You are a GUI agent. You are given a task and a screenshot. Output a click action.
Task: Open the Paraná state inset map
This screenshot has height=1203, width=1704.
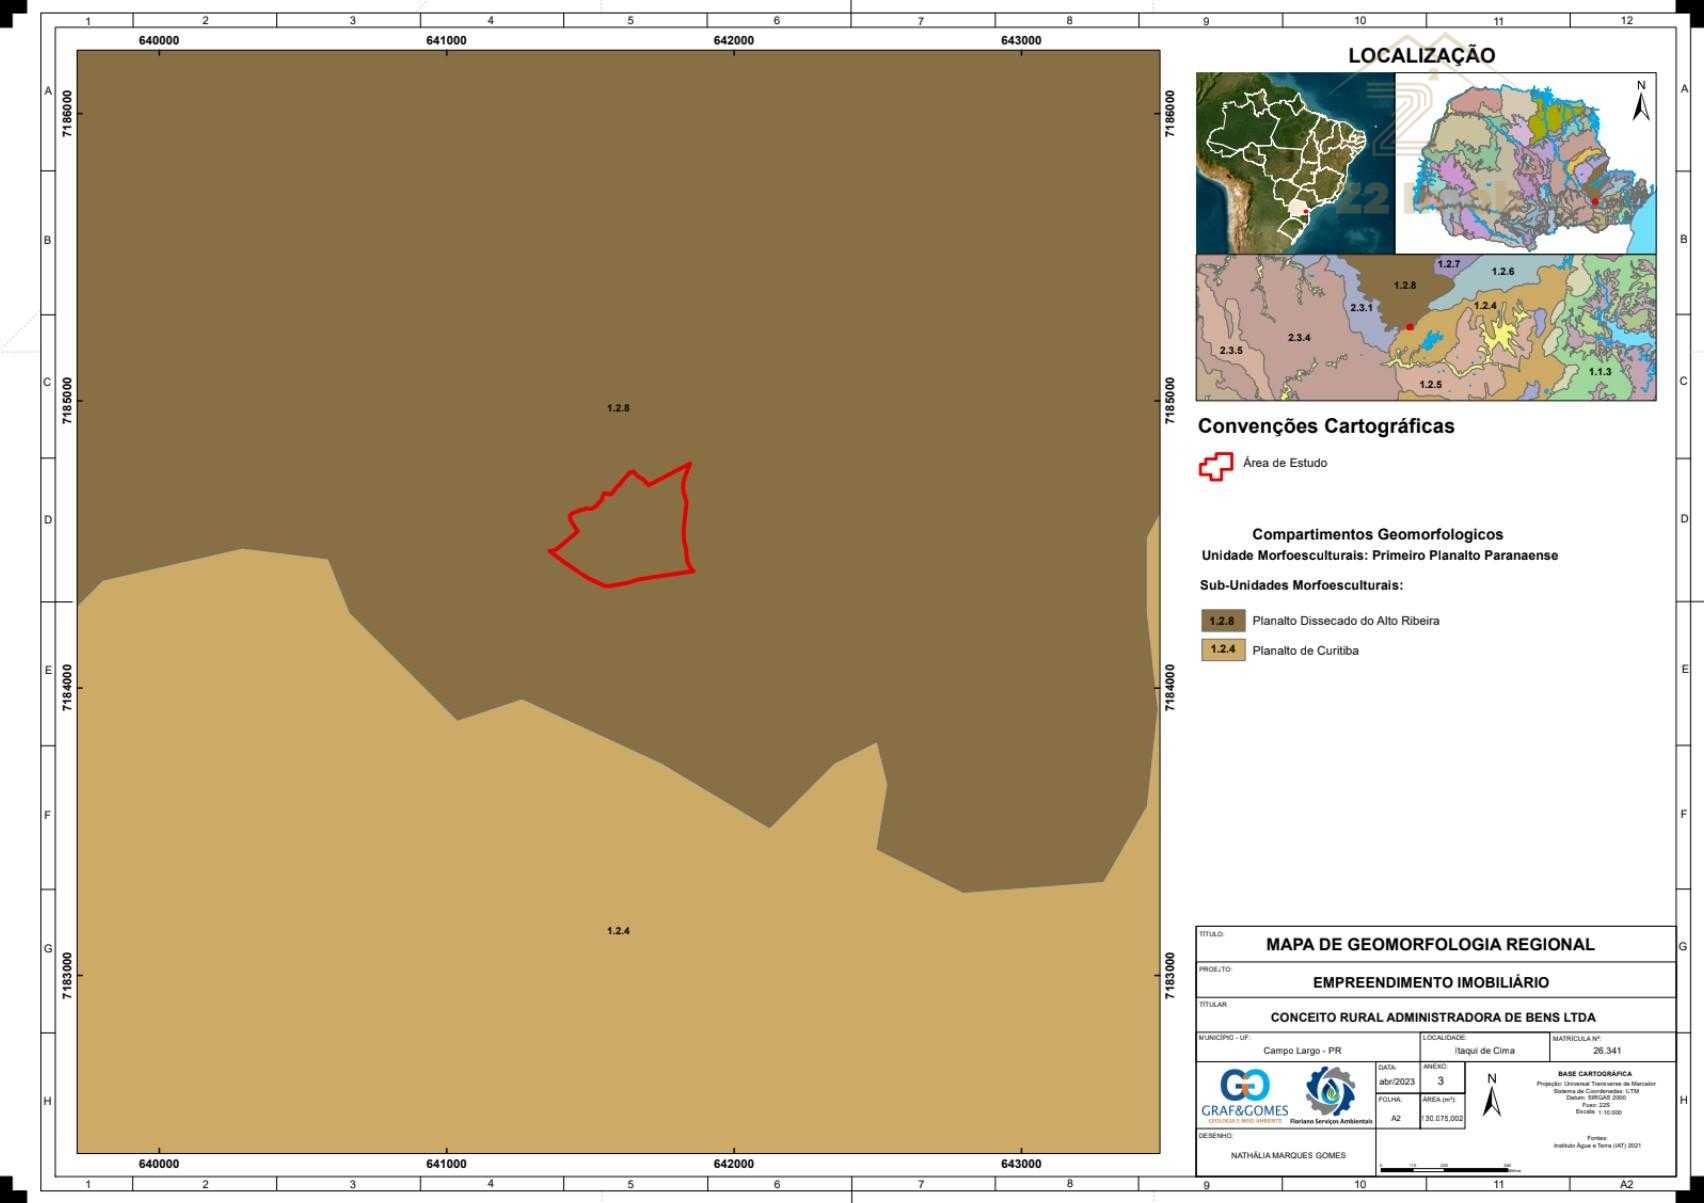[1525, 163]
